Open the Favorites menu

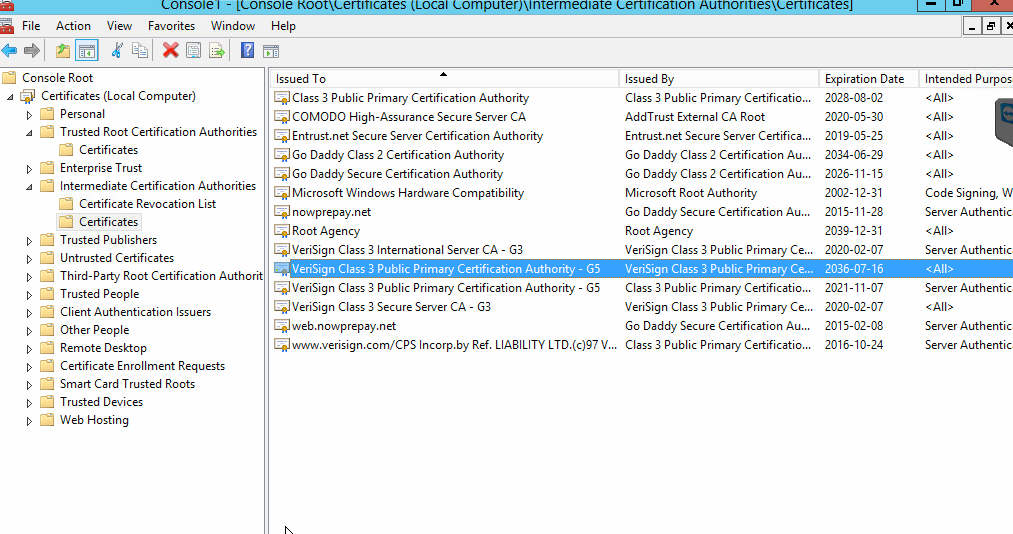click(171, 26)
